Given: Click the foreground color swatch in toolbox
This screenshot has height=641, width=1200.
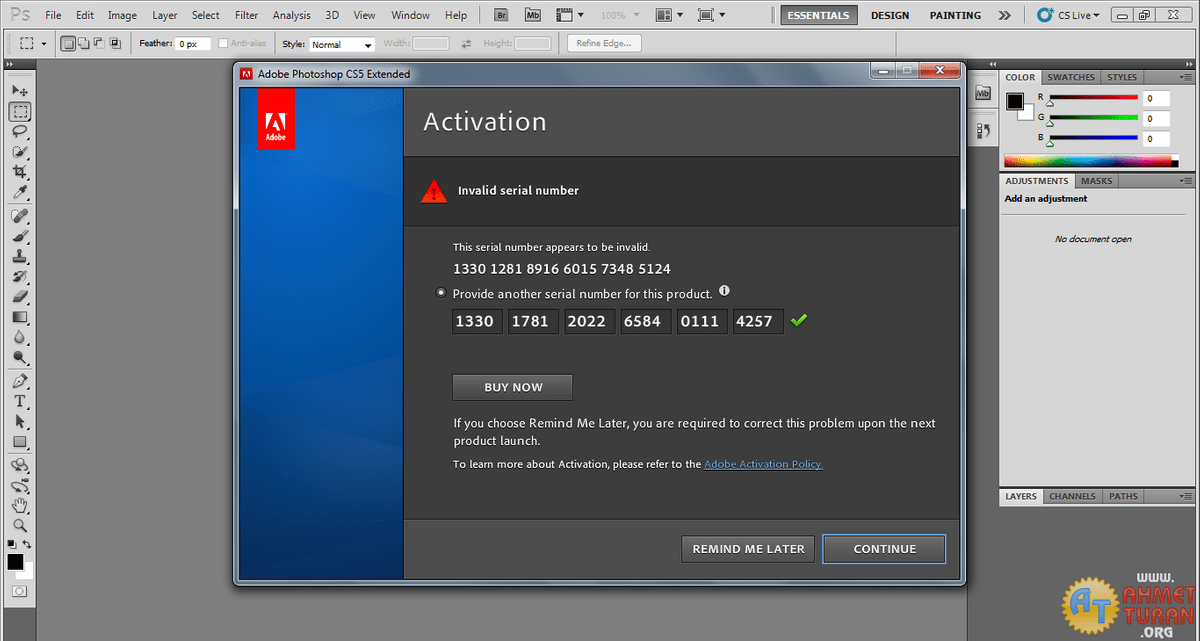Looking at the screenshot, I should (x=15, y=562).
